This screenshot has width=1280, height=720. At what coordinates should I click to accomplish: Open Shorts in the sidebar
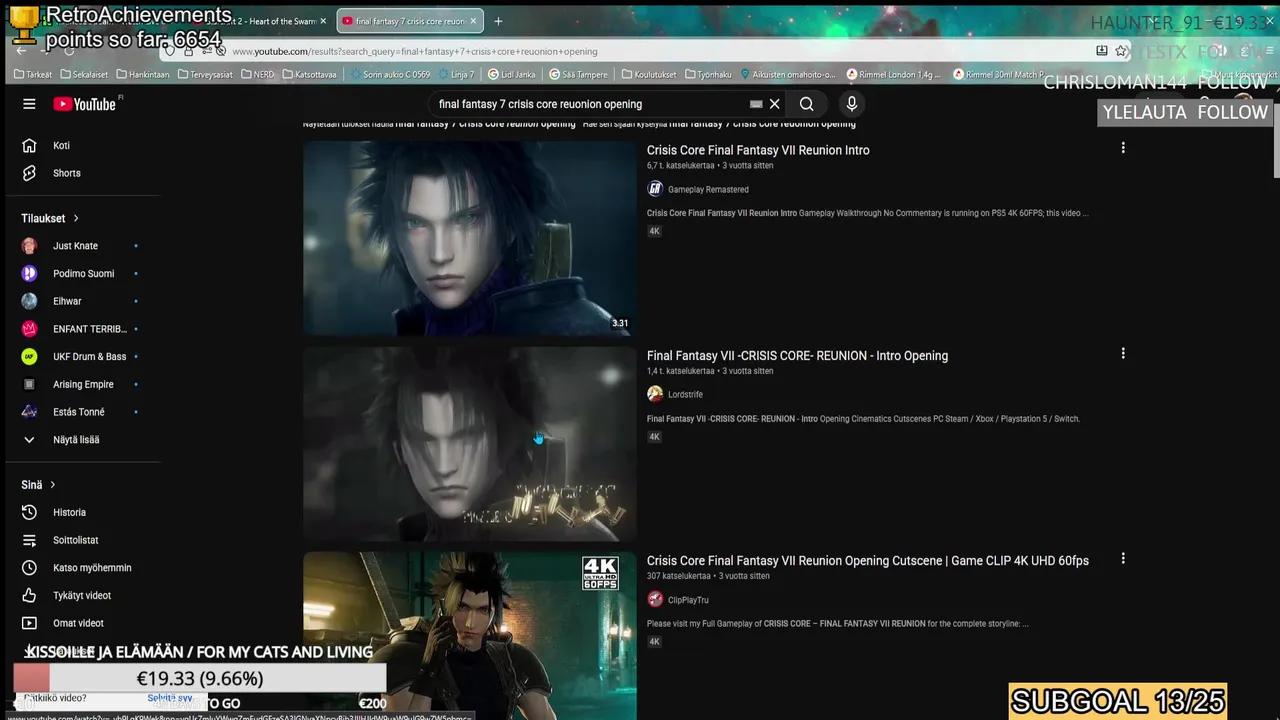(80, 173)
